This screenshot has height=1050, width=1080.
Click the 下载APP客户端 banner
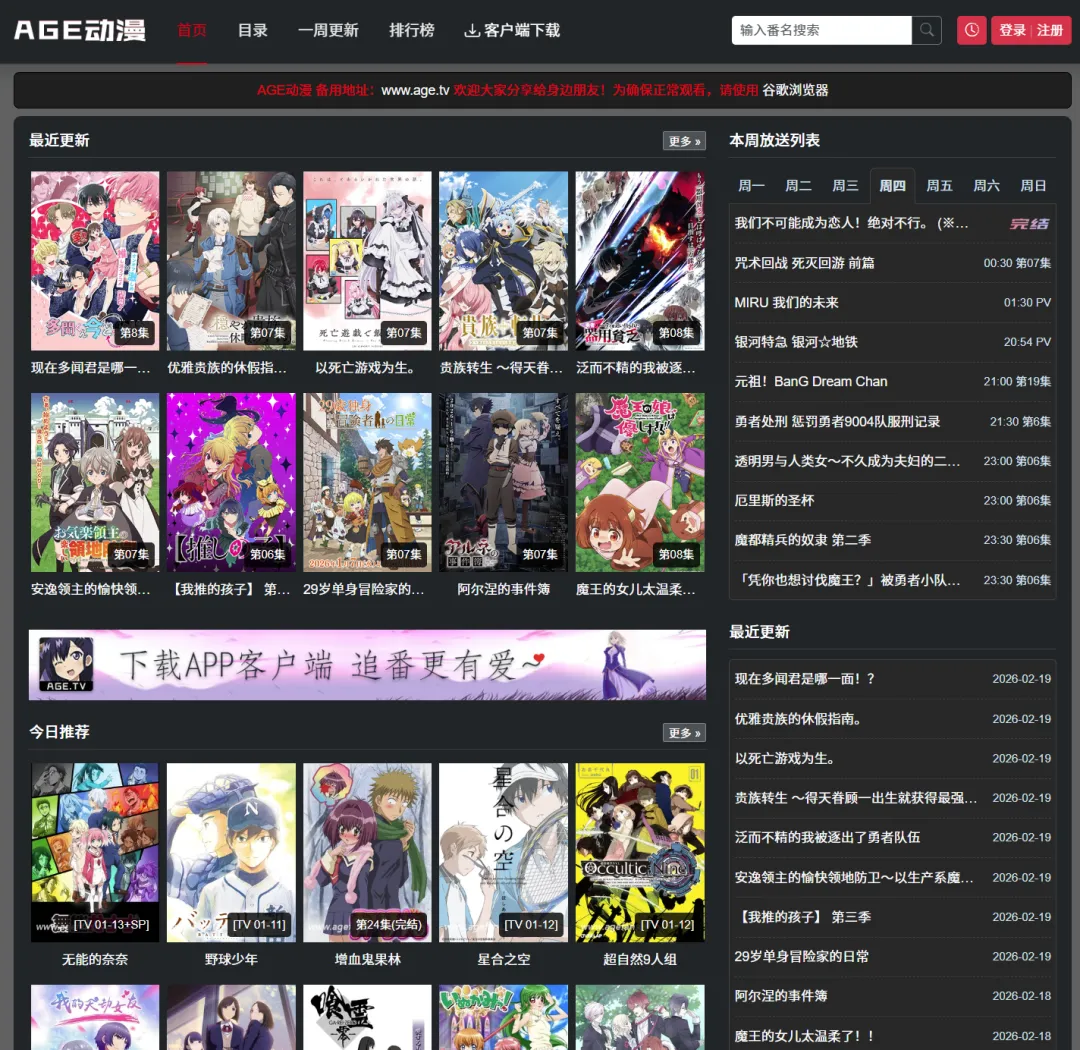tap(367, 665)
